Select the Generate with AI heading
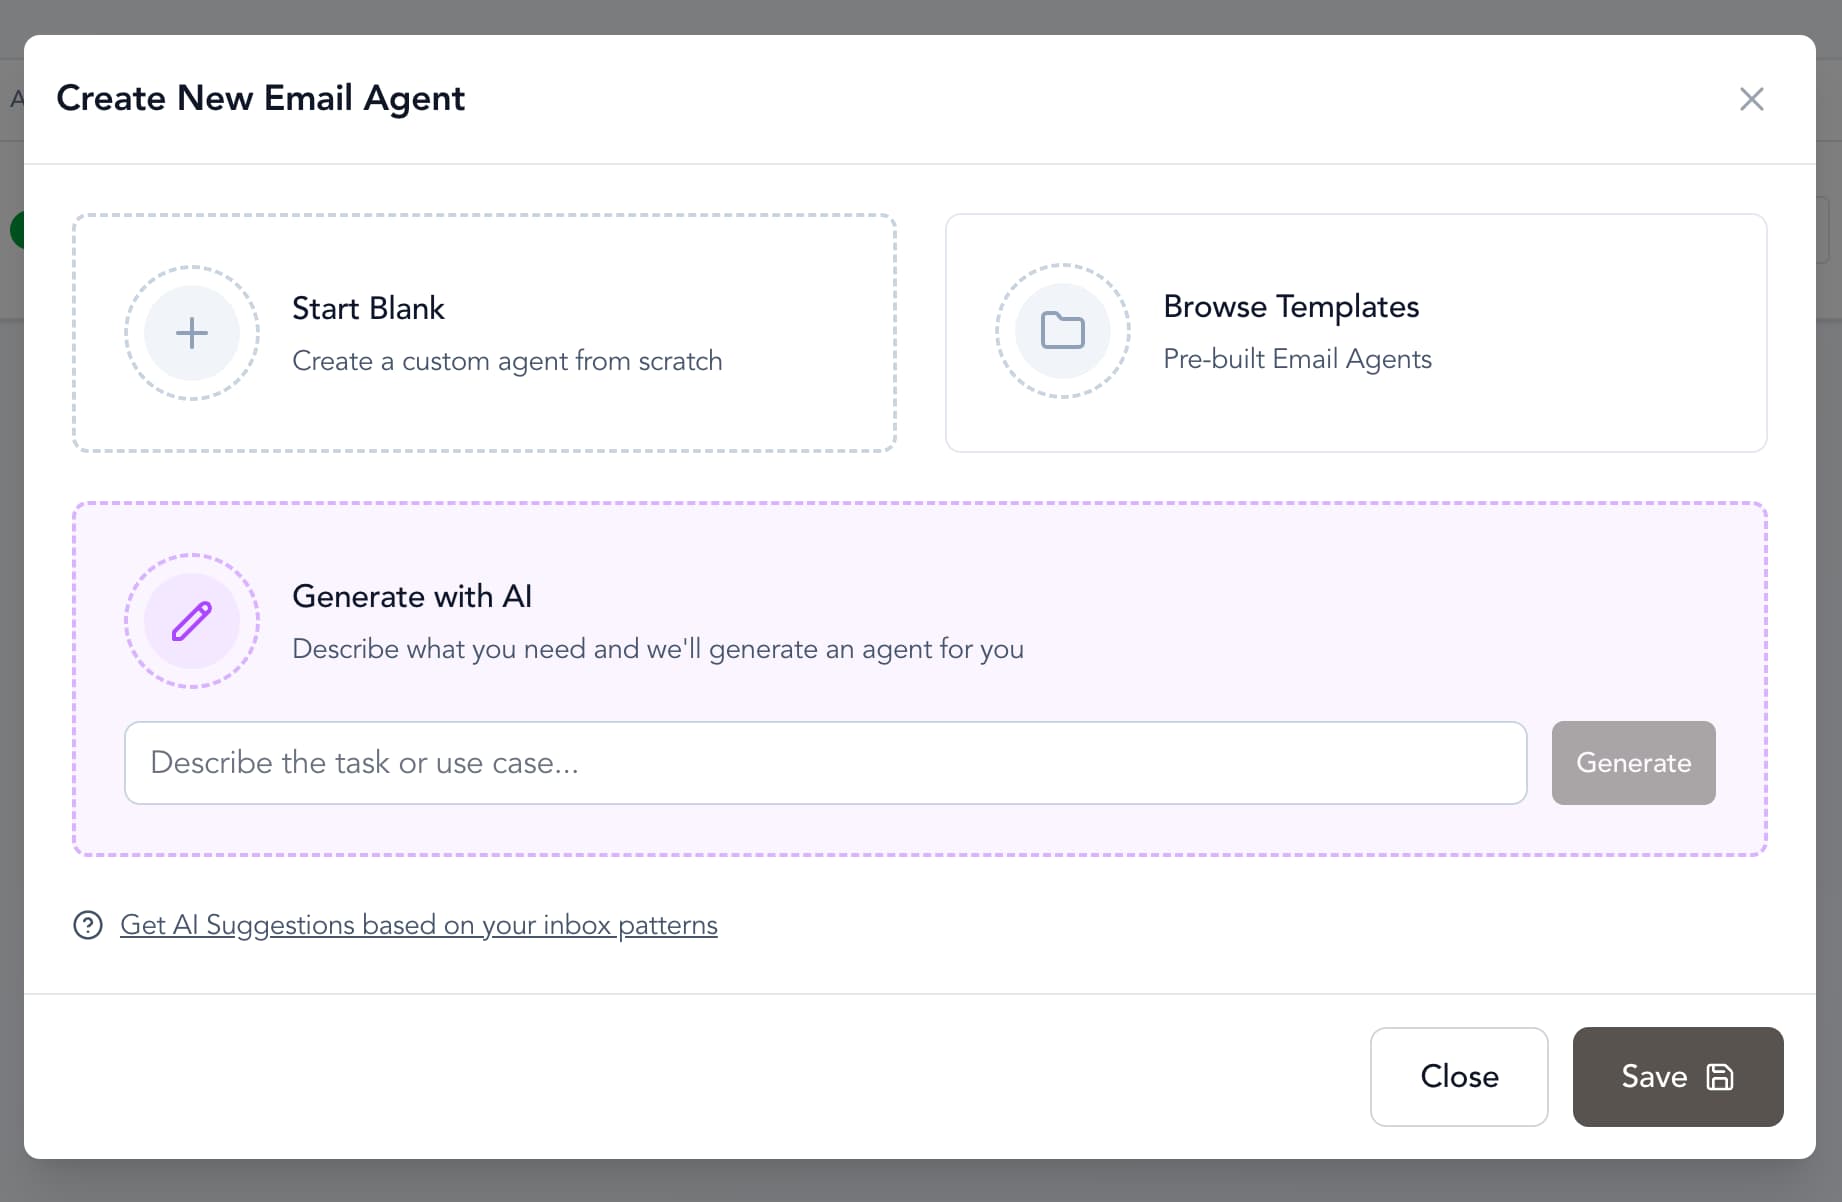The width and height of the screenshot is (1842, 1202). coord(411,596)
